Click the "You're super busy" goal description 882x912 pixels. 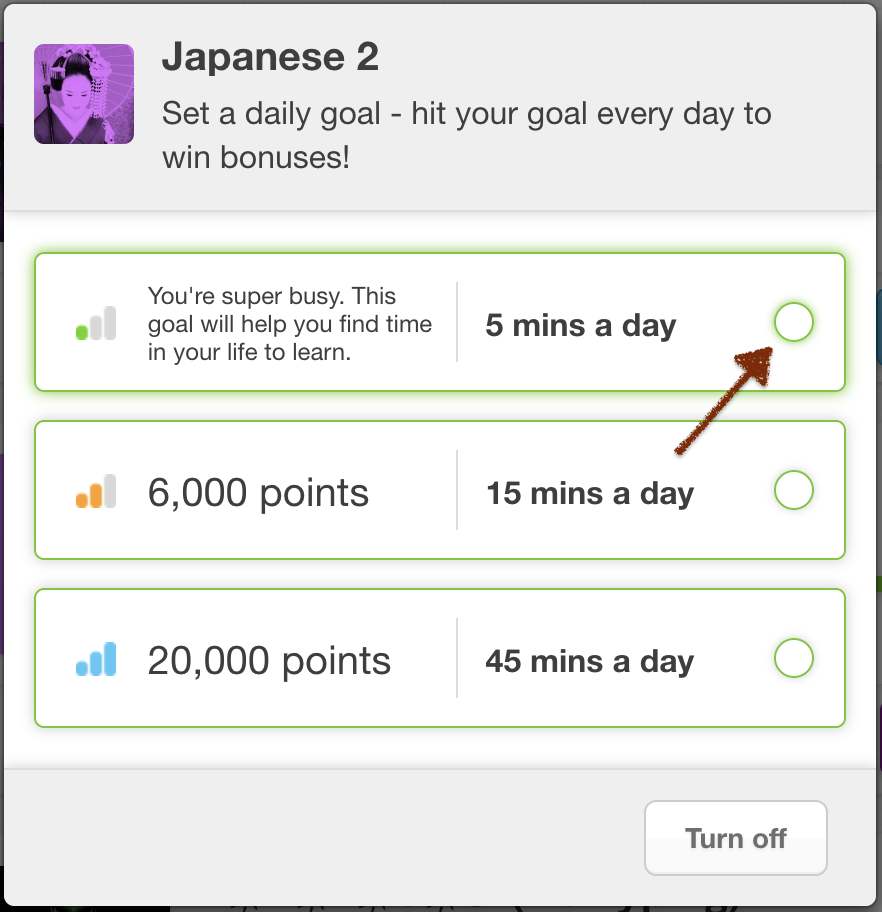point(290,324)
